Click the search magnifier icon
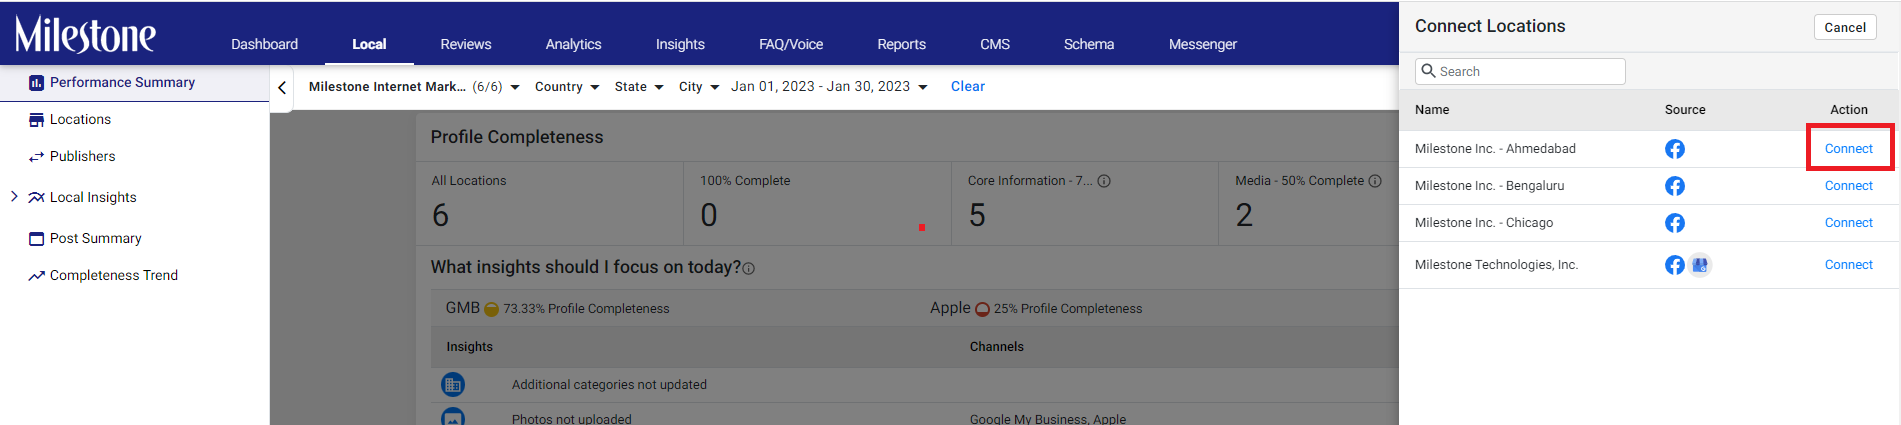Viewport: 1901px width, 425px height. pos(1429,71)
